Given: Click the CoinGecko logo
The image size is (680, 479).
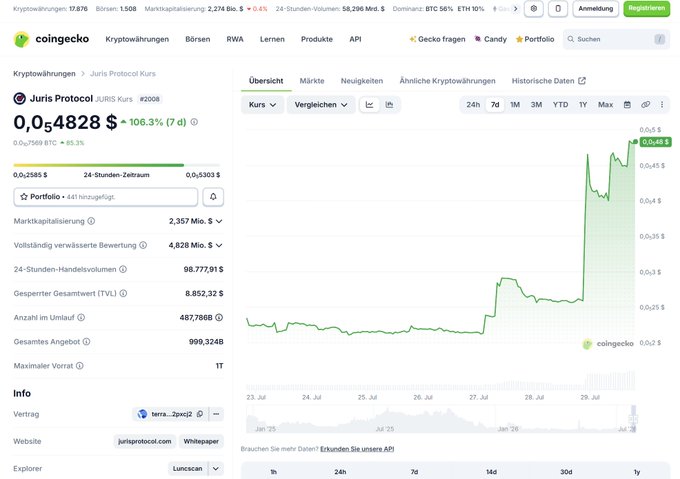Looking at the screenshot, I should click(x=51, y=39).
